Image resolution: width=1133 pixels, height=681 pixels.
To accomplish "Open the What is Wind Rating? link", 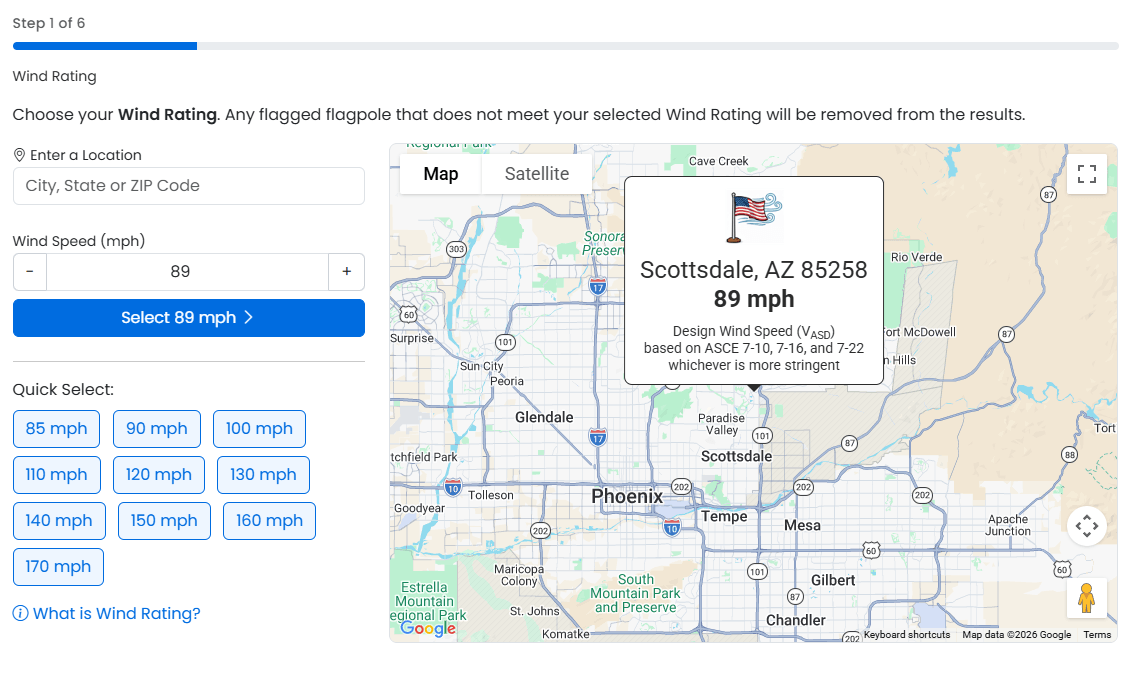I will 116,614.
